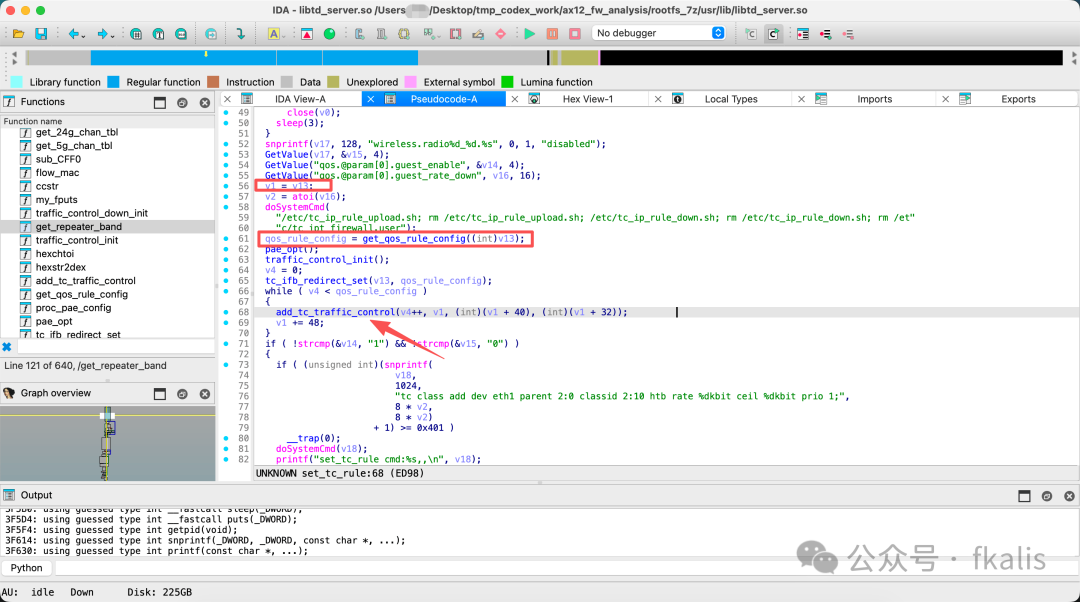Jump forward with the right arrow
Viewport: 1080px width, 602px height.
(x=102, y=34)
